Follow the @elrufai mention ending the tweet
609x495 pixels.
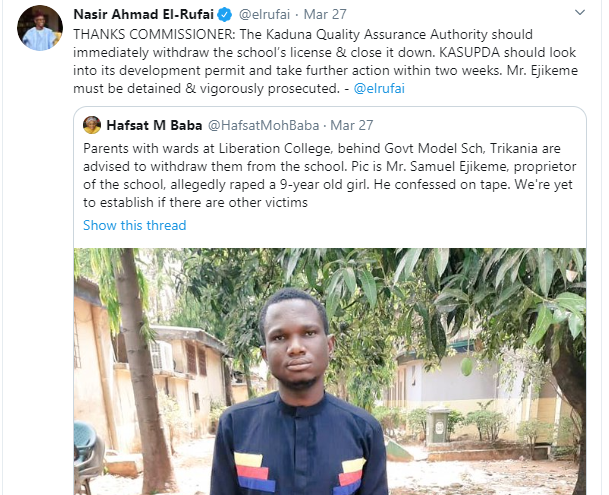tap(379, 88)
